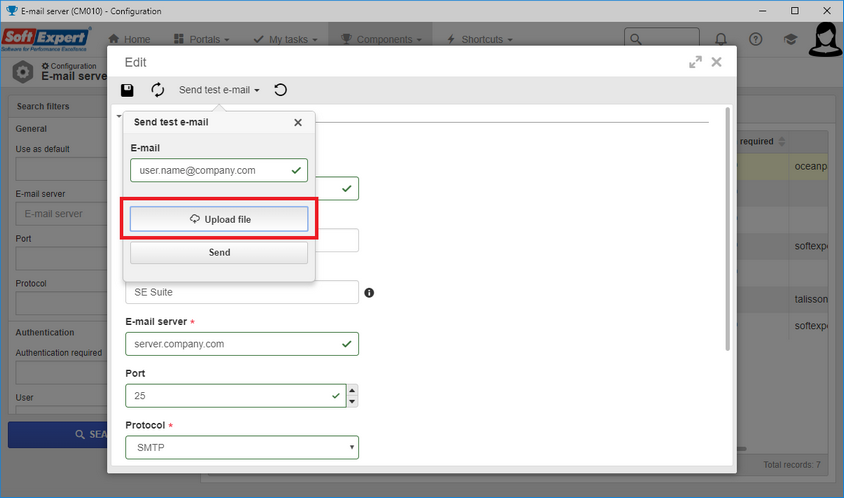Viewport: 844px width, 498px height.
Task: Click the Send button
Action: (219, 252)
